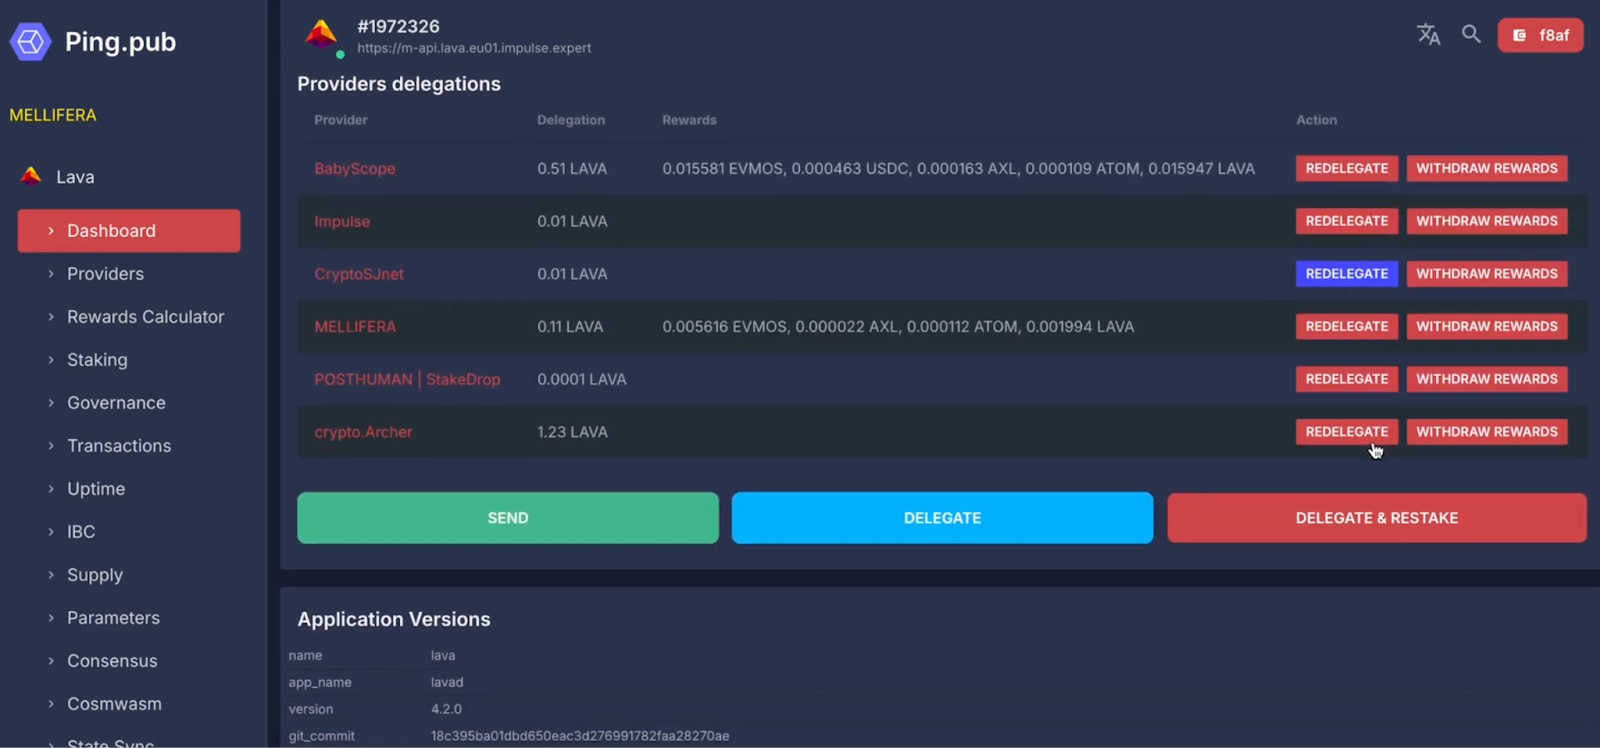Redelegate from the crypto.Archer provider
The width and height of the screenshot is (1600, 748).
(x=1347, y=432)
